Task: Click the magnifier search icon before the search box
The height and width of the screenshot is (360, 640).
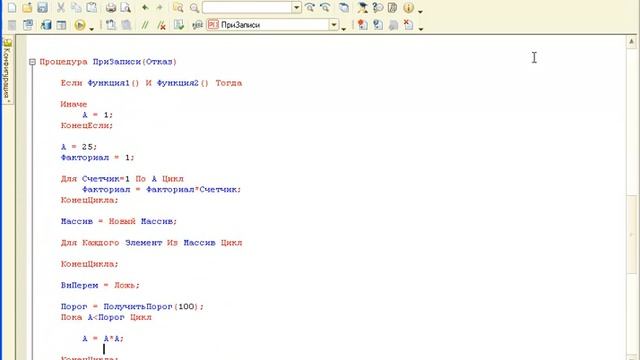Action: coord(194,7)
